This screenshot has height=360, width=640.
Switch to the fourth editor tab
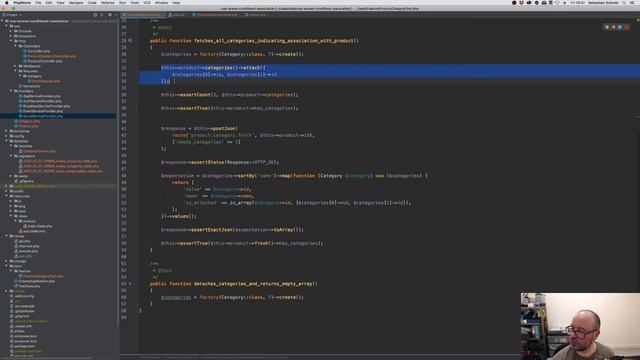click(x=256, y=15)
